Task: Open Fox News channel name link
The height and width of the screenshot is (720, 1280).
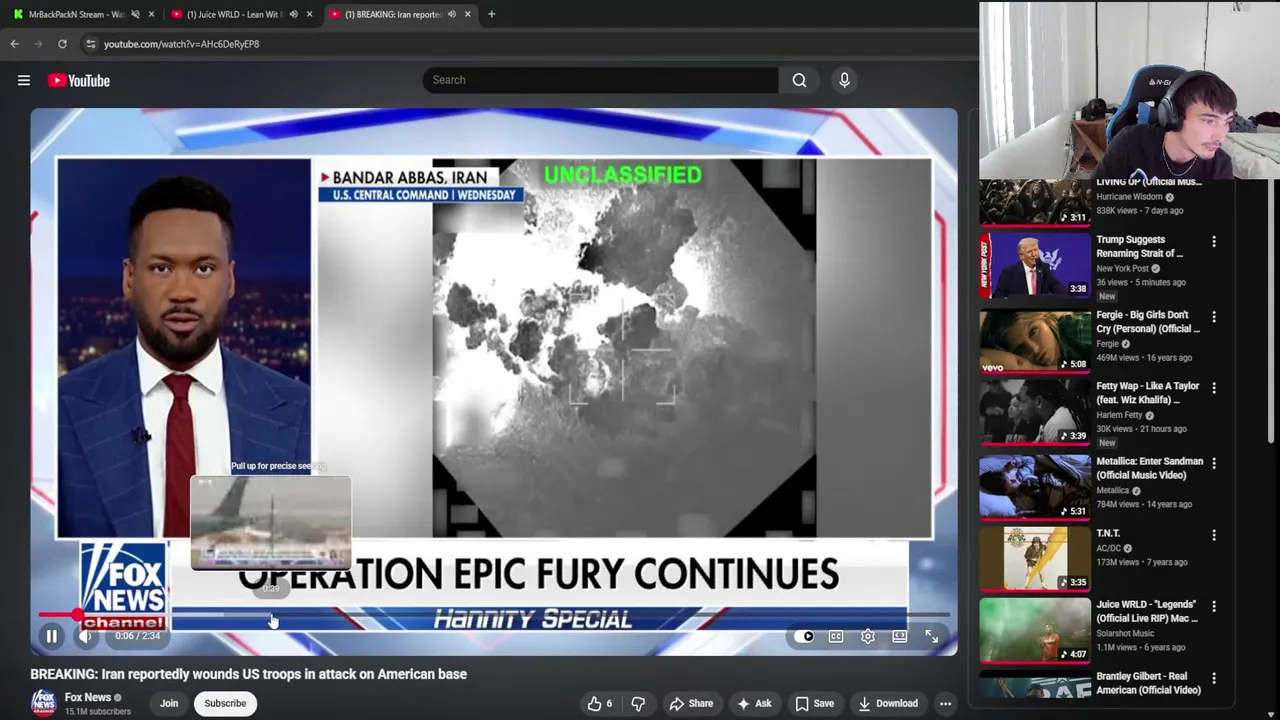Action: (x=88, y=697)
